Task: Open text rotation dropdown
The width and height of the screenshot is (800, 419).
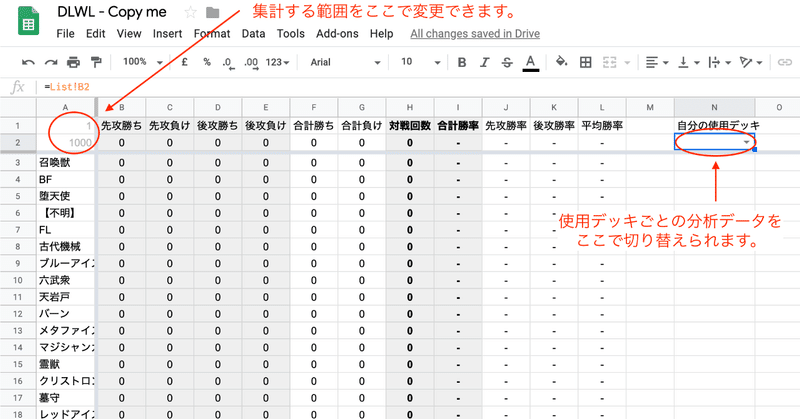Action: (751, 62)
